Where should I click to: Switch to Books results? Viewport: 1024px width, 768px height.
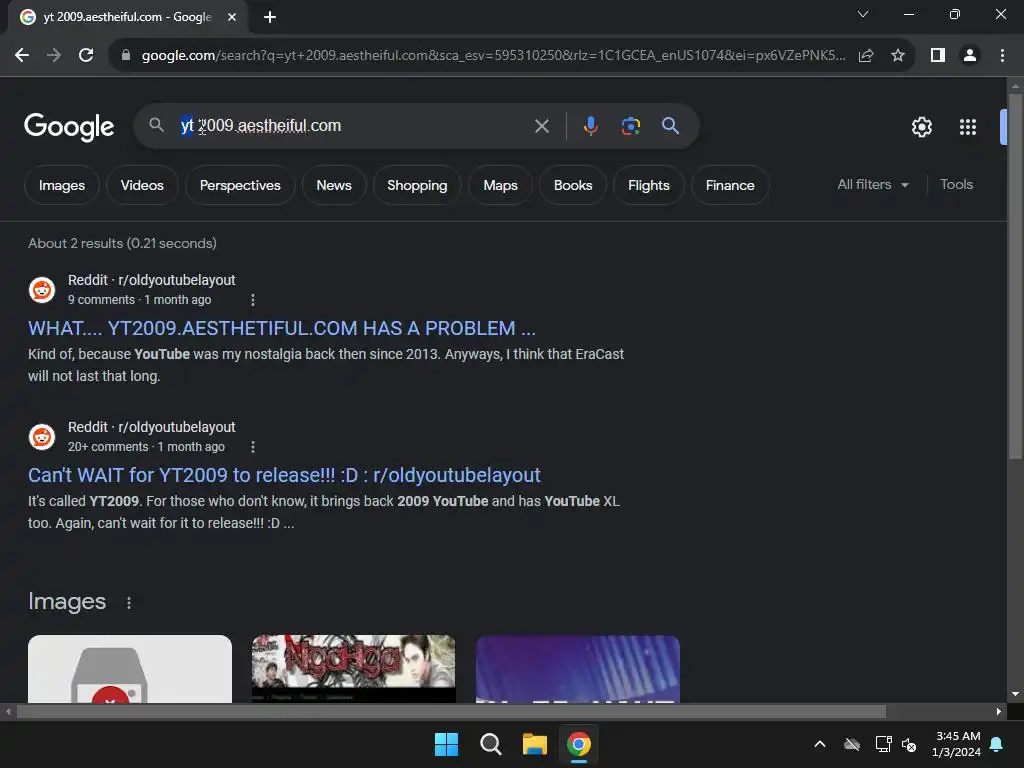coord(573,185)
